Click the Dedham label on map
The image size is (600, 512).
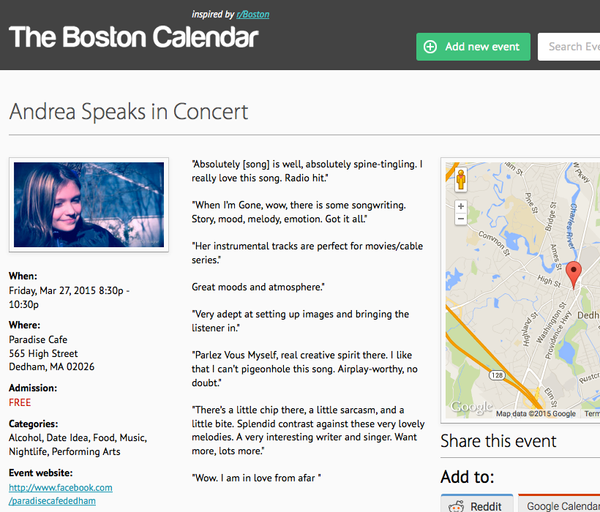(x=588, y=315)
